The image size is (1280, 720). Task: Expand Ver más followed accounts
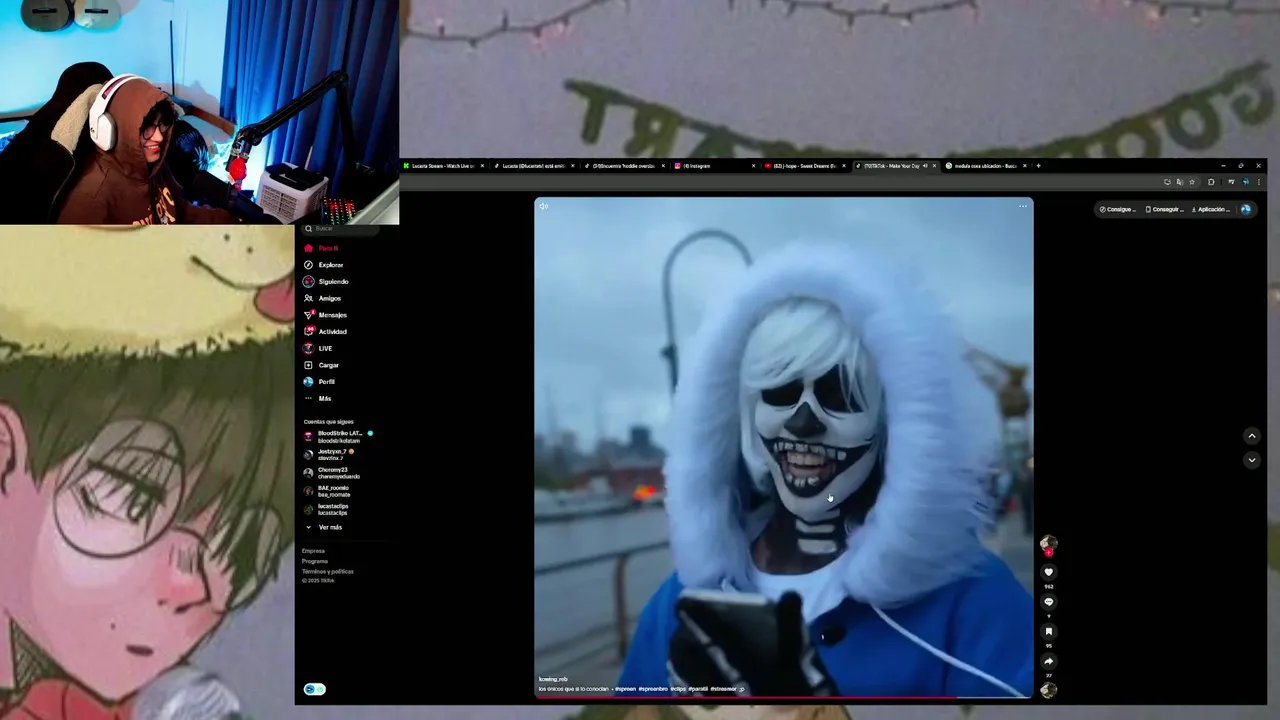pos(324,527)
